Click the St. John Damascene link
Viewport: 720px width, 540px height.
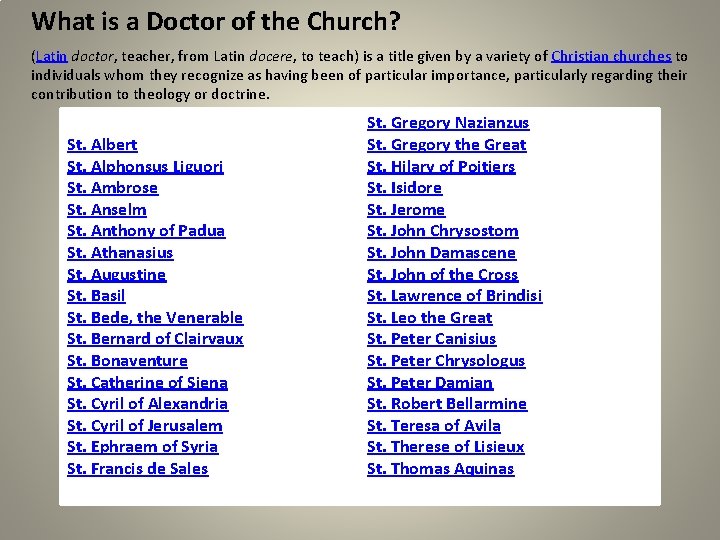pos(441,253)
